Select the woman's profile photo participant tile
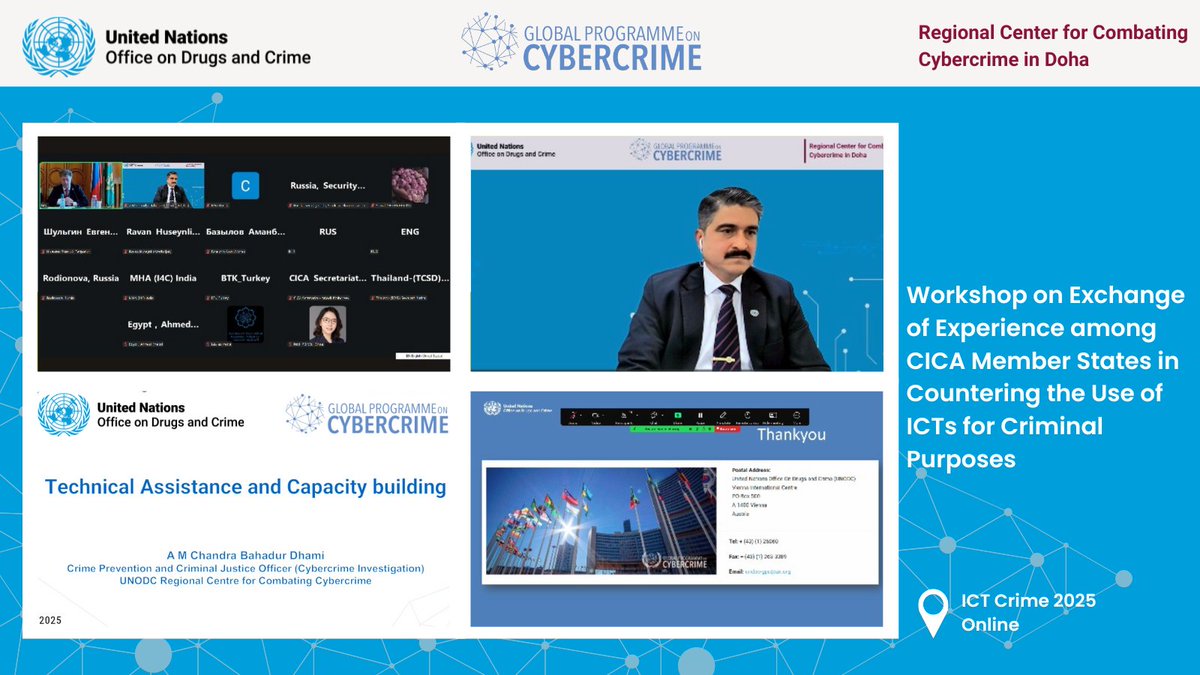 (327, 325)
